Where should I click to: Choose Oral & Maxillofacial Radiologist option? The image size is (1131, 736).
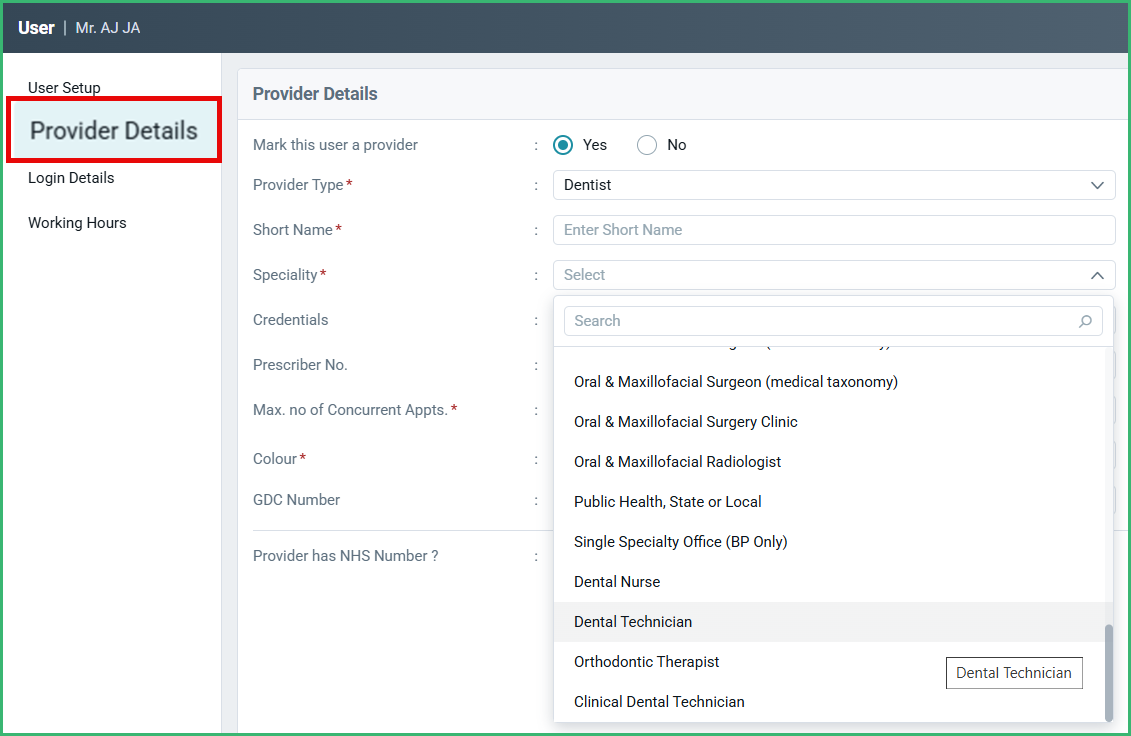tap(829, 462)
